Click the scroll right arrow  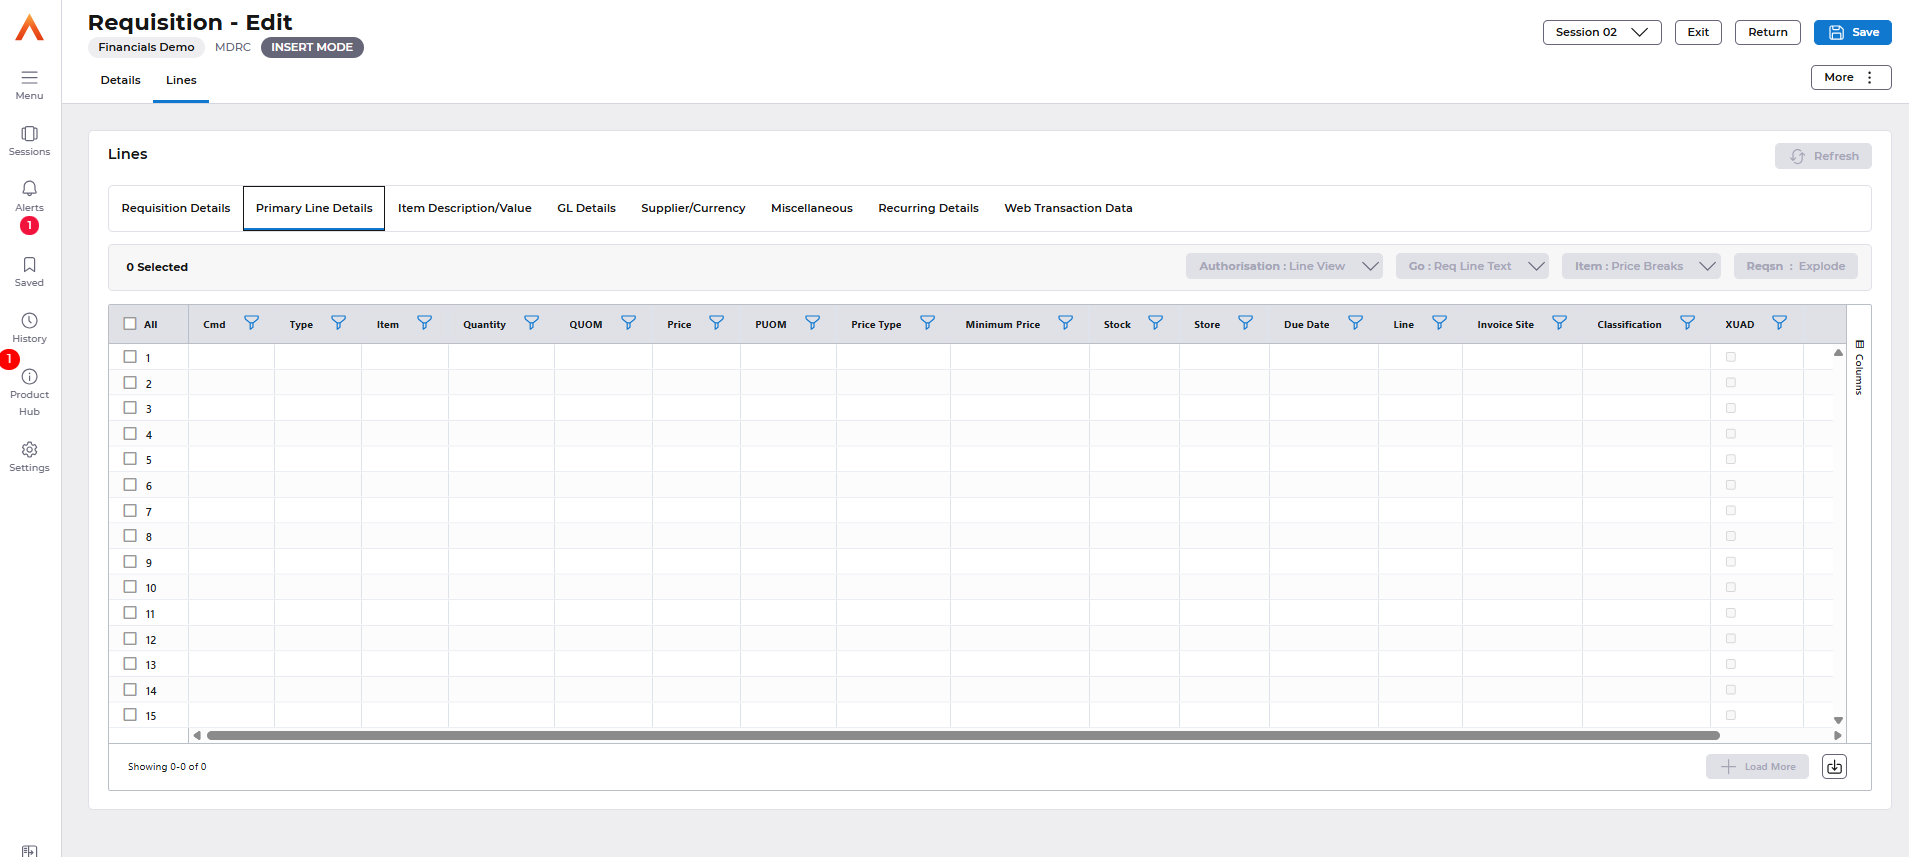click(x=1837, y=735)
